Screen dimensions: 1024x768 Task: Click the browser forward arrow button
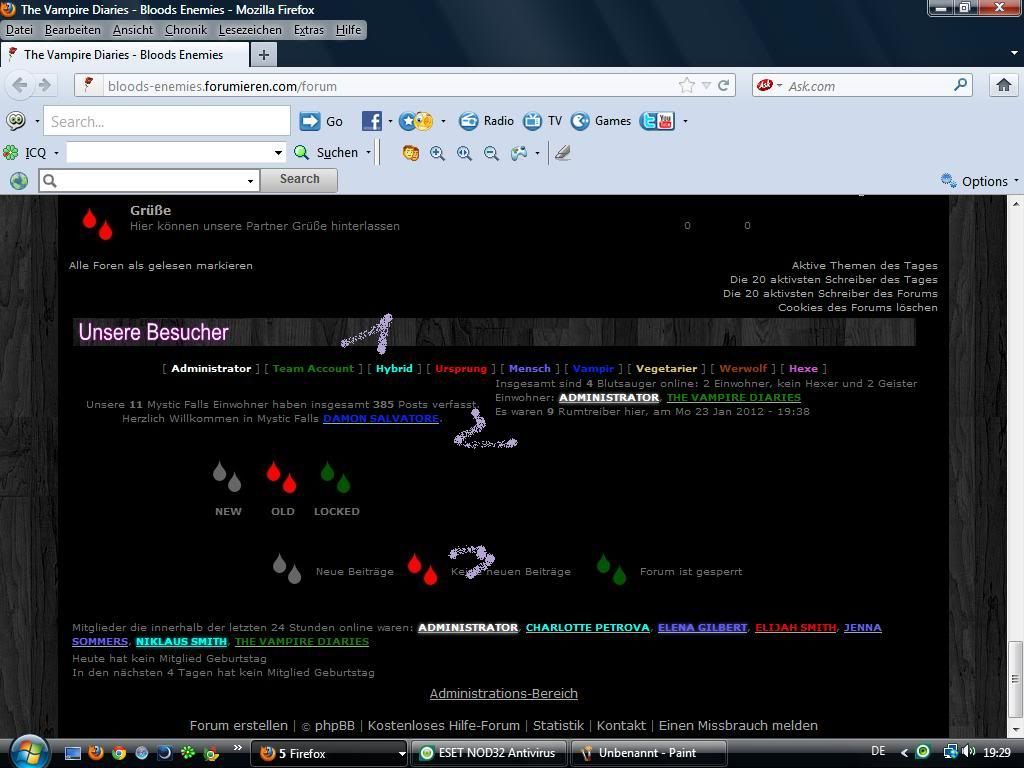pos(44,86)
